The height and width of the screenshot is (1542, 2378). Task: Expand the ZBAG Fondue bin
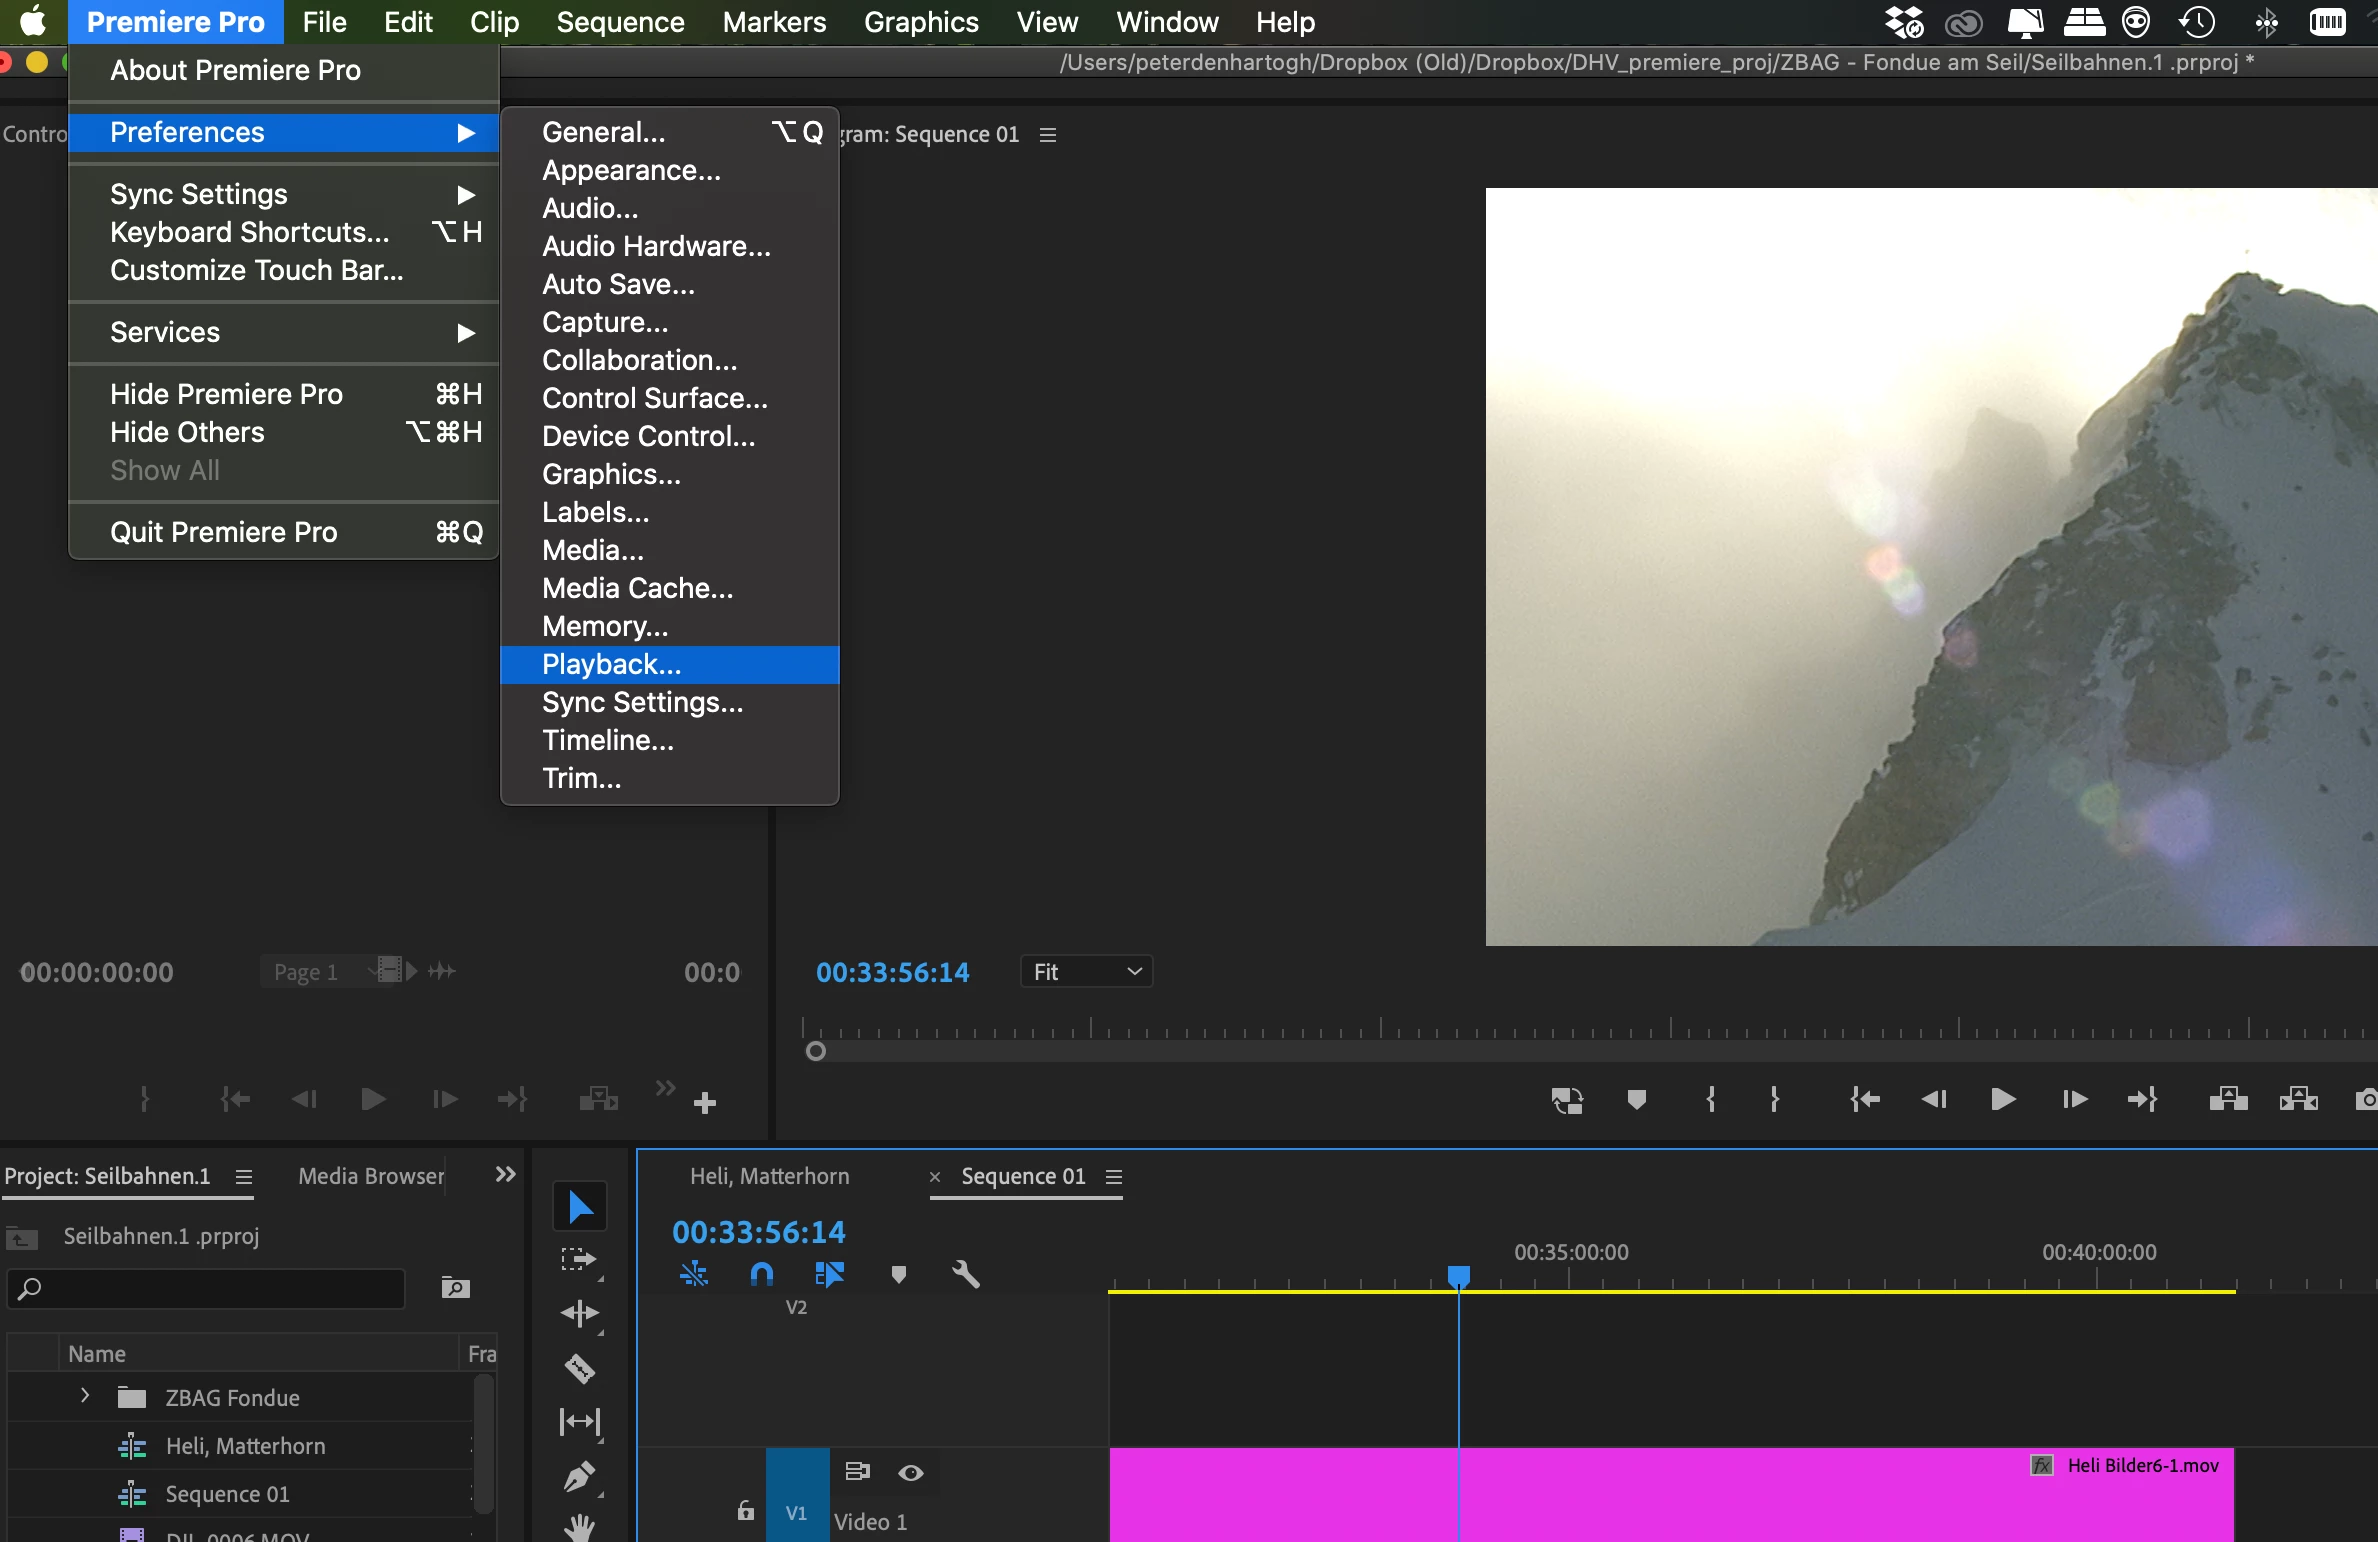85,1396
